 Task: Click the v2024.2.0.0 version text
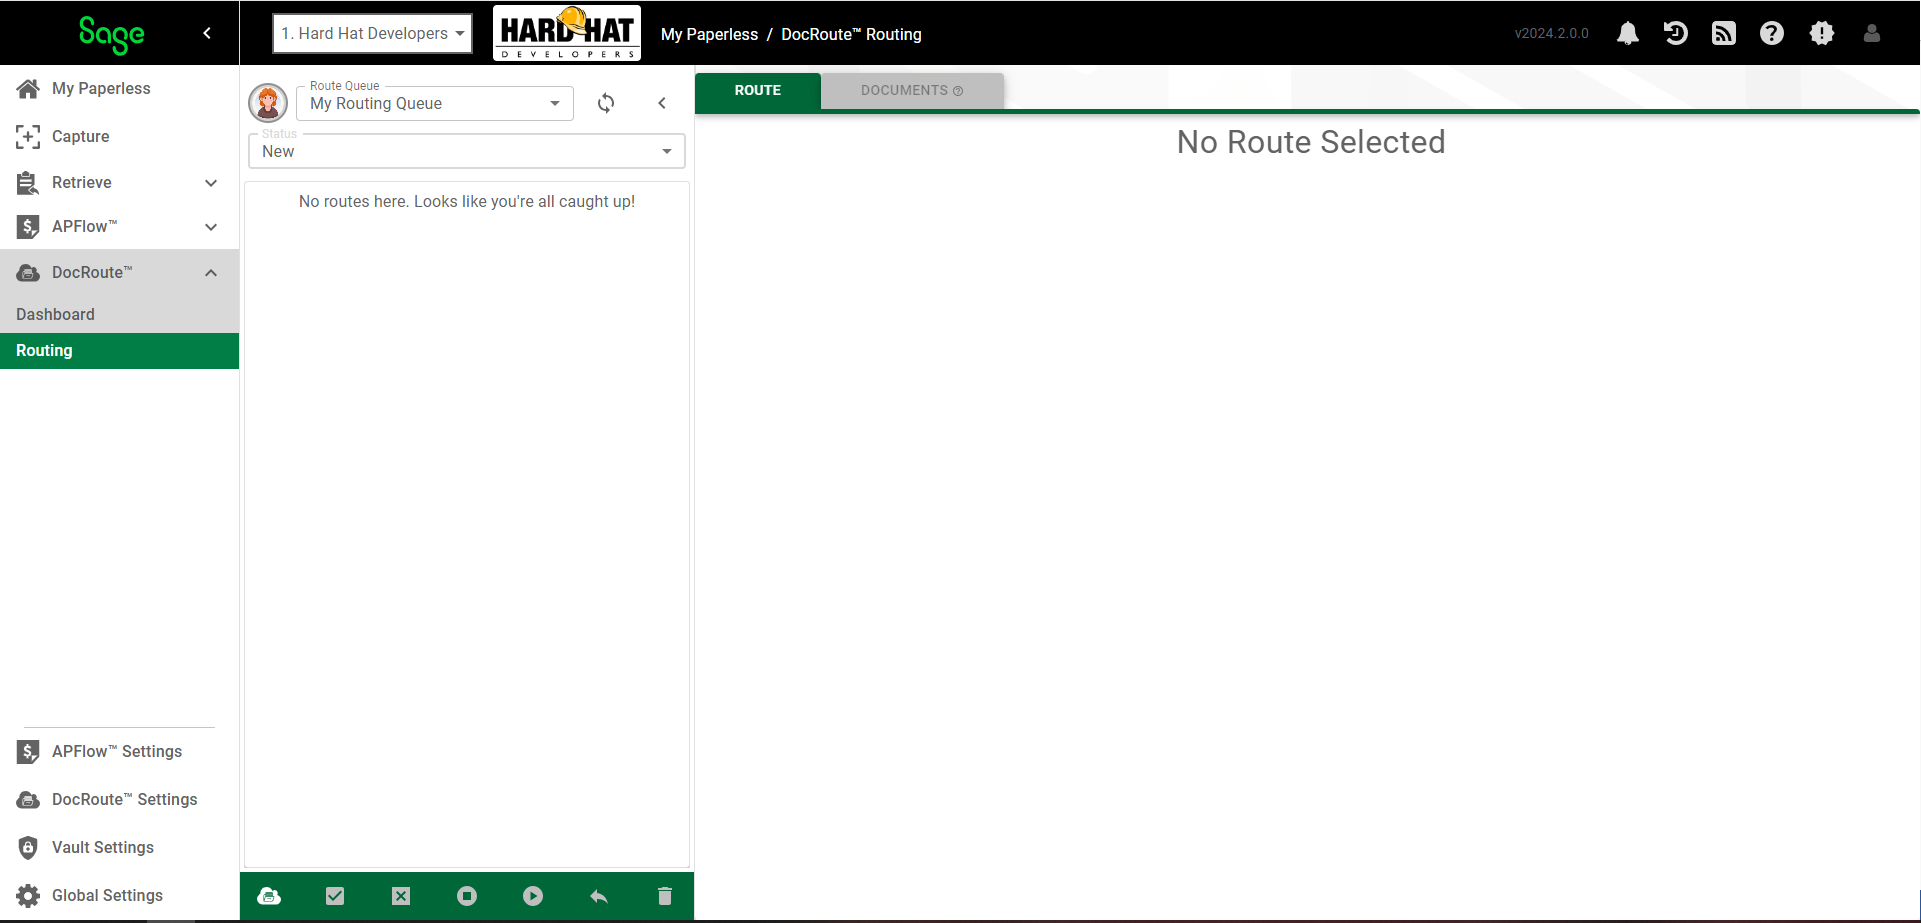pyautogui.click(x=1551, y=33)
